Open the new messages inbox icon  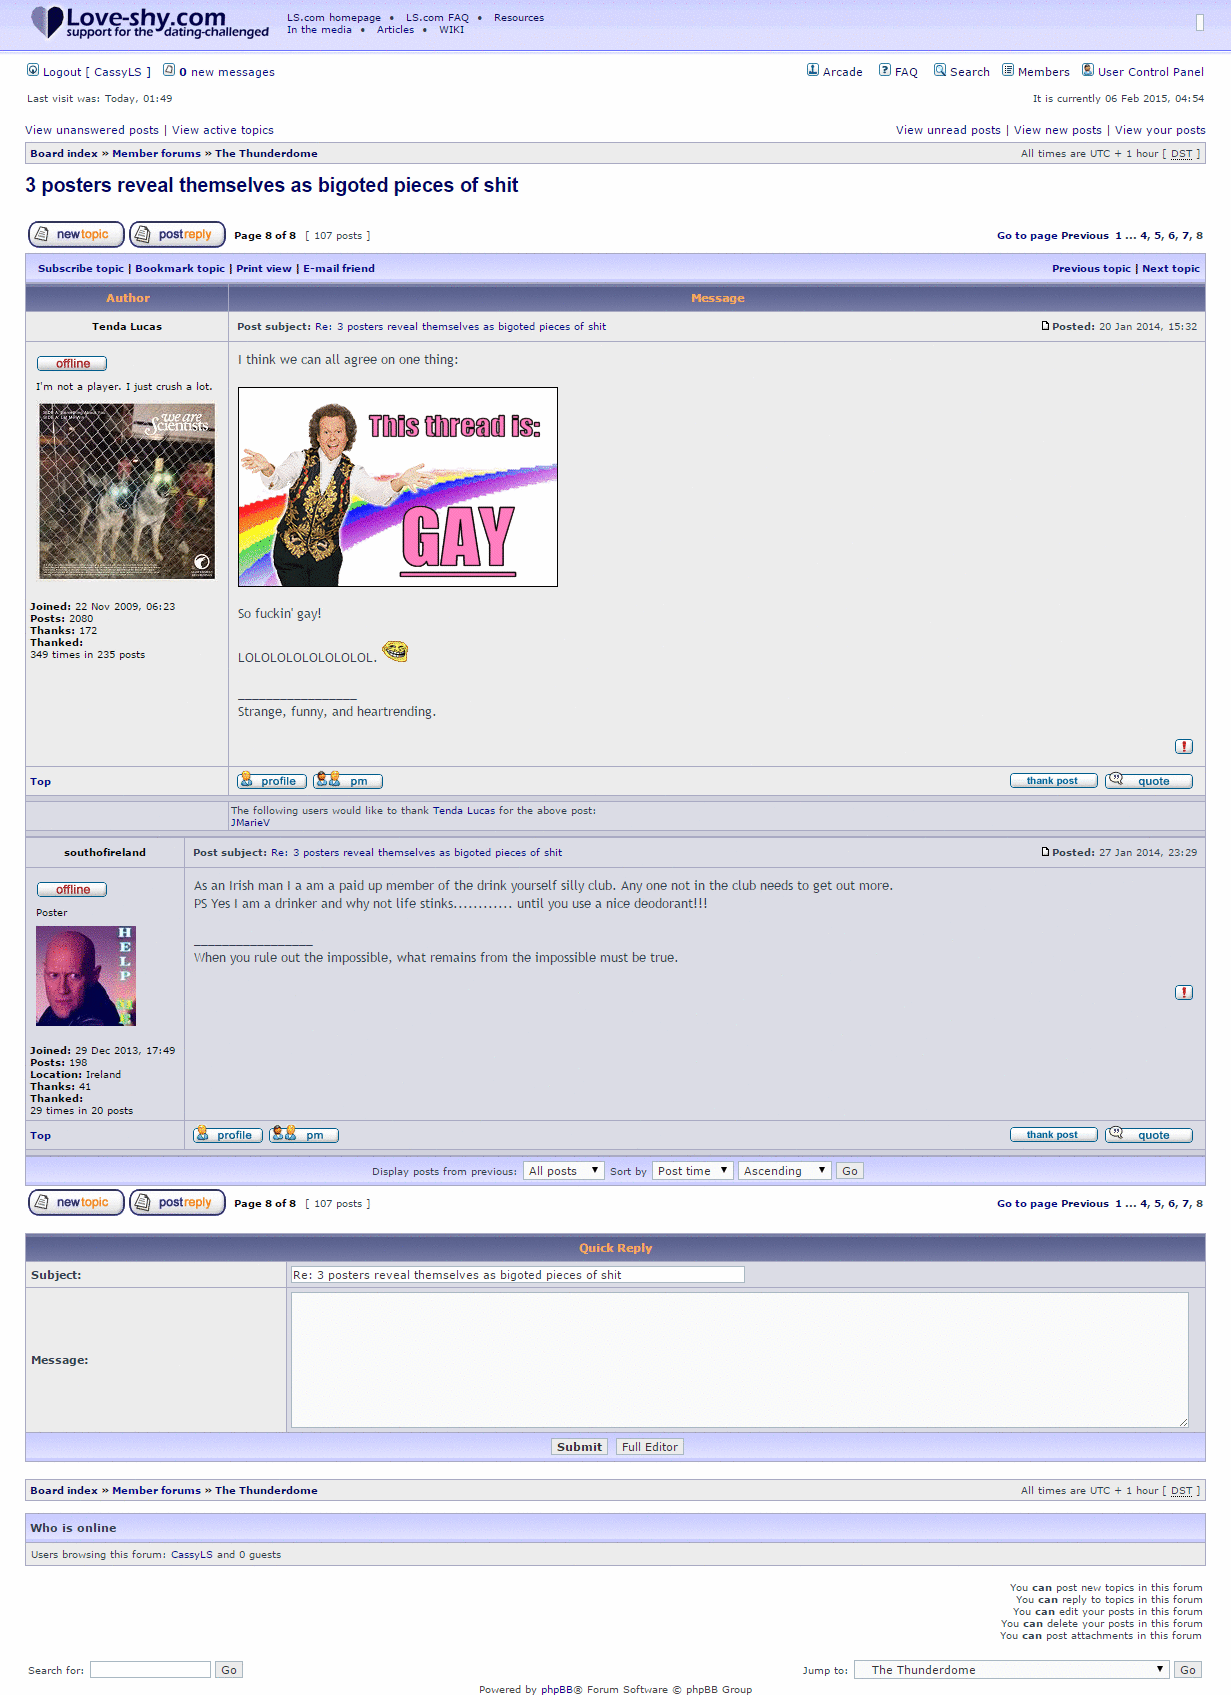[169, 70]
